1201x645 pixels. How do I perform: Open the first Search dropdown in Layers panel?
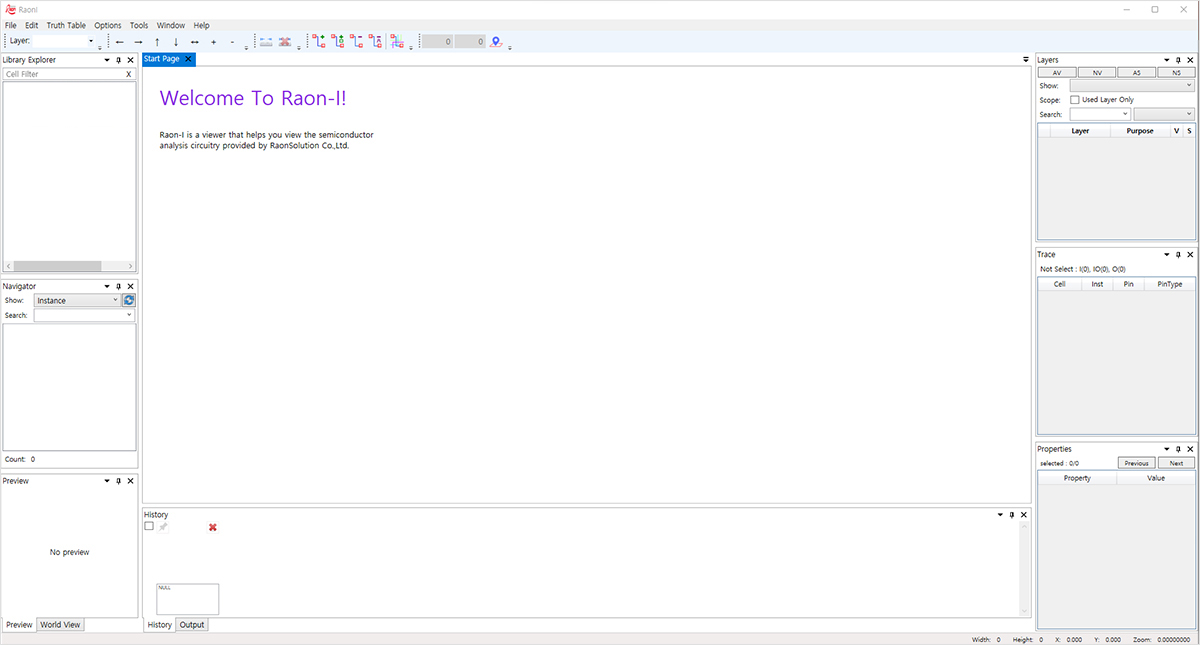1125,114
